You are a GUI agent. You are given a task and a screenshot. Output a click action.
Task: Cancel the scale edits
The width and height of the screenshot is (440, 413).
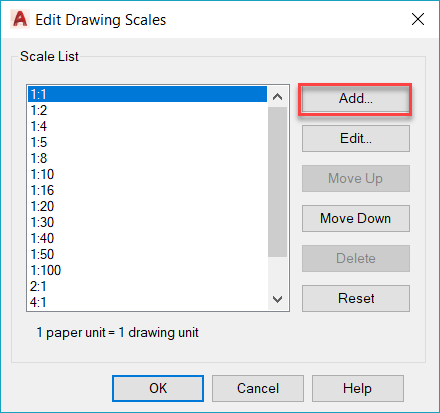pyautogui.click(x=258, y=388)
